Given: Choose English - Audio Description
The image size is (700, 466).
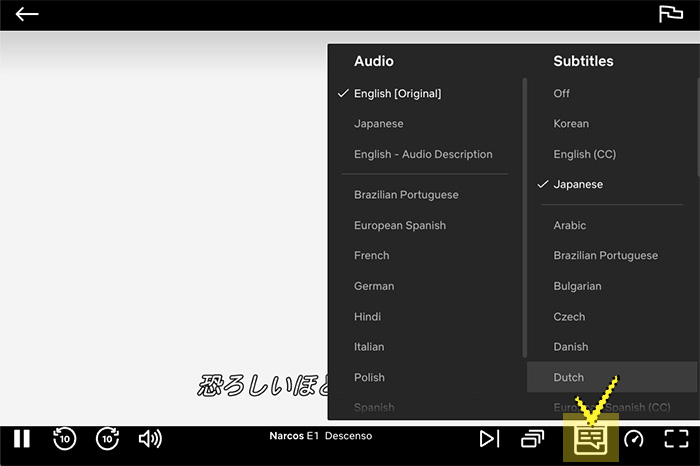Looking at the screenshot, I should click(423, 154).
